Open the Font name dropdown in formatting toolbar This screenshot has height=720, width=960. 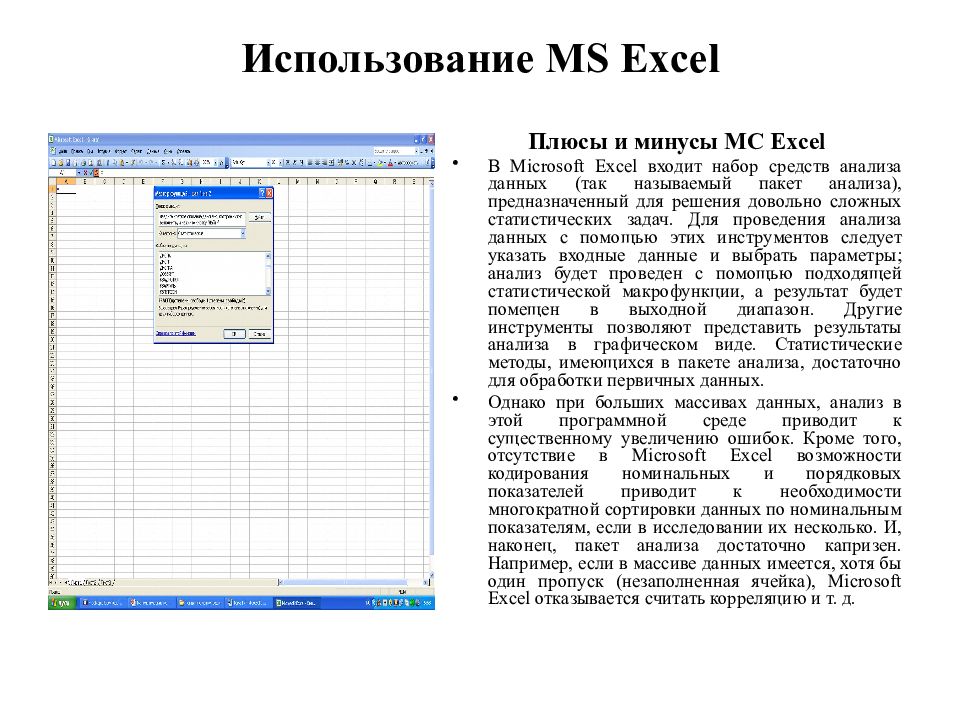click(268, 162)
